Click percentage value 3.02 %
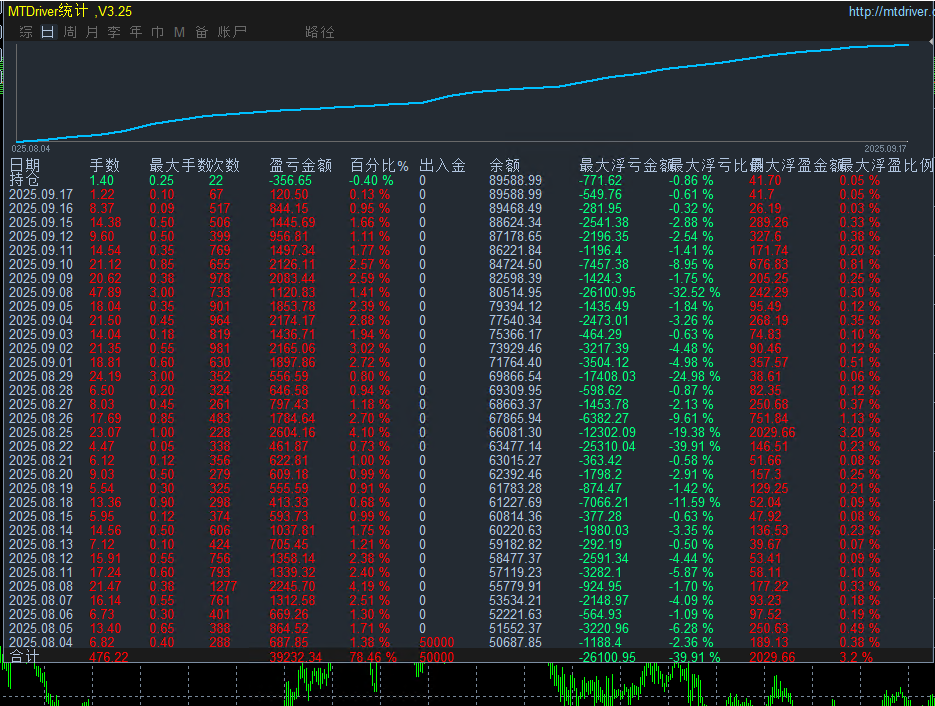This screenshot has width=935, height=706. point(370,348)
